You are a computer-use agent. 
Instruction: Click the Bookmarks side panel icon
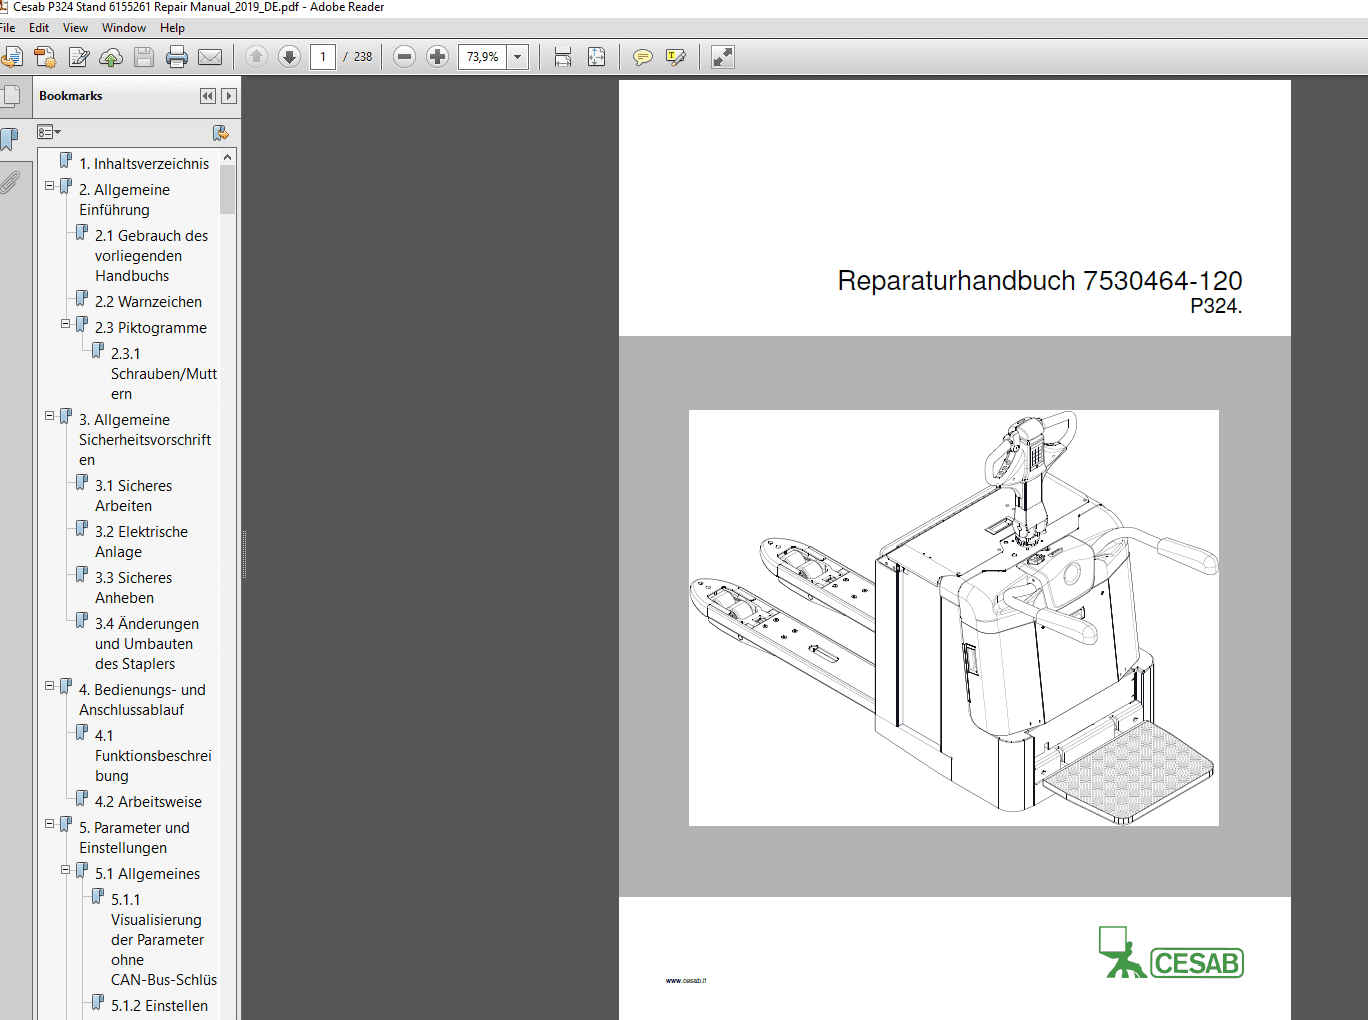pos(10,139)
